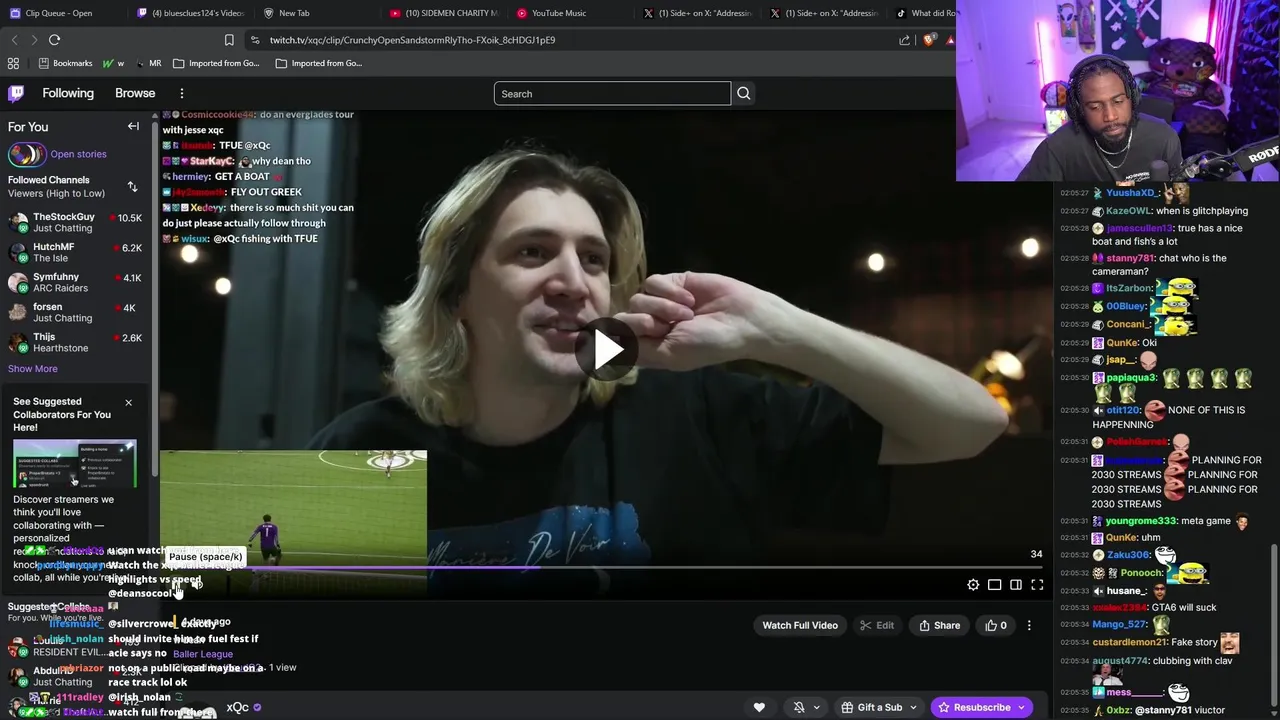Viewport: 1280px width, 720px height.
Task: Bookmark this page icon in address bar
Action: point(229,40)
